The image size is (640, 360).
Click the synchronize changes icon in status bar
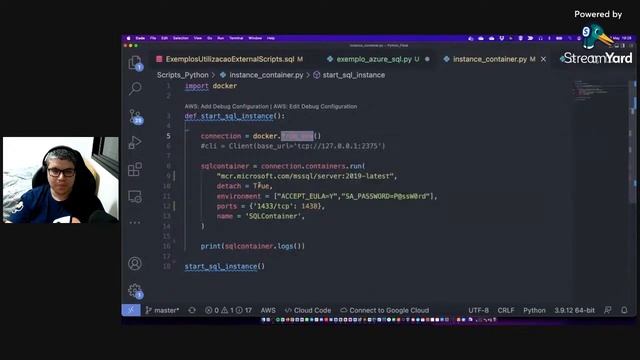click(x=192, y=310)
